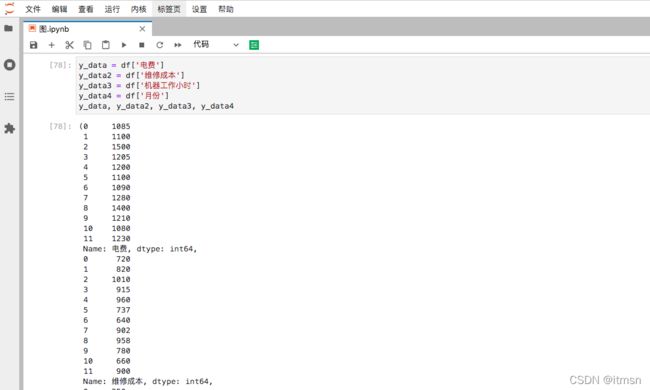Close the 图.ipynb tab
650x390 pixels.
coord(142,29)
